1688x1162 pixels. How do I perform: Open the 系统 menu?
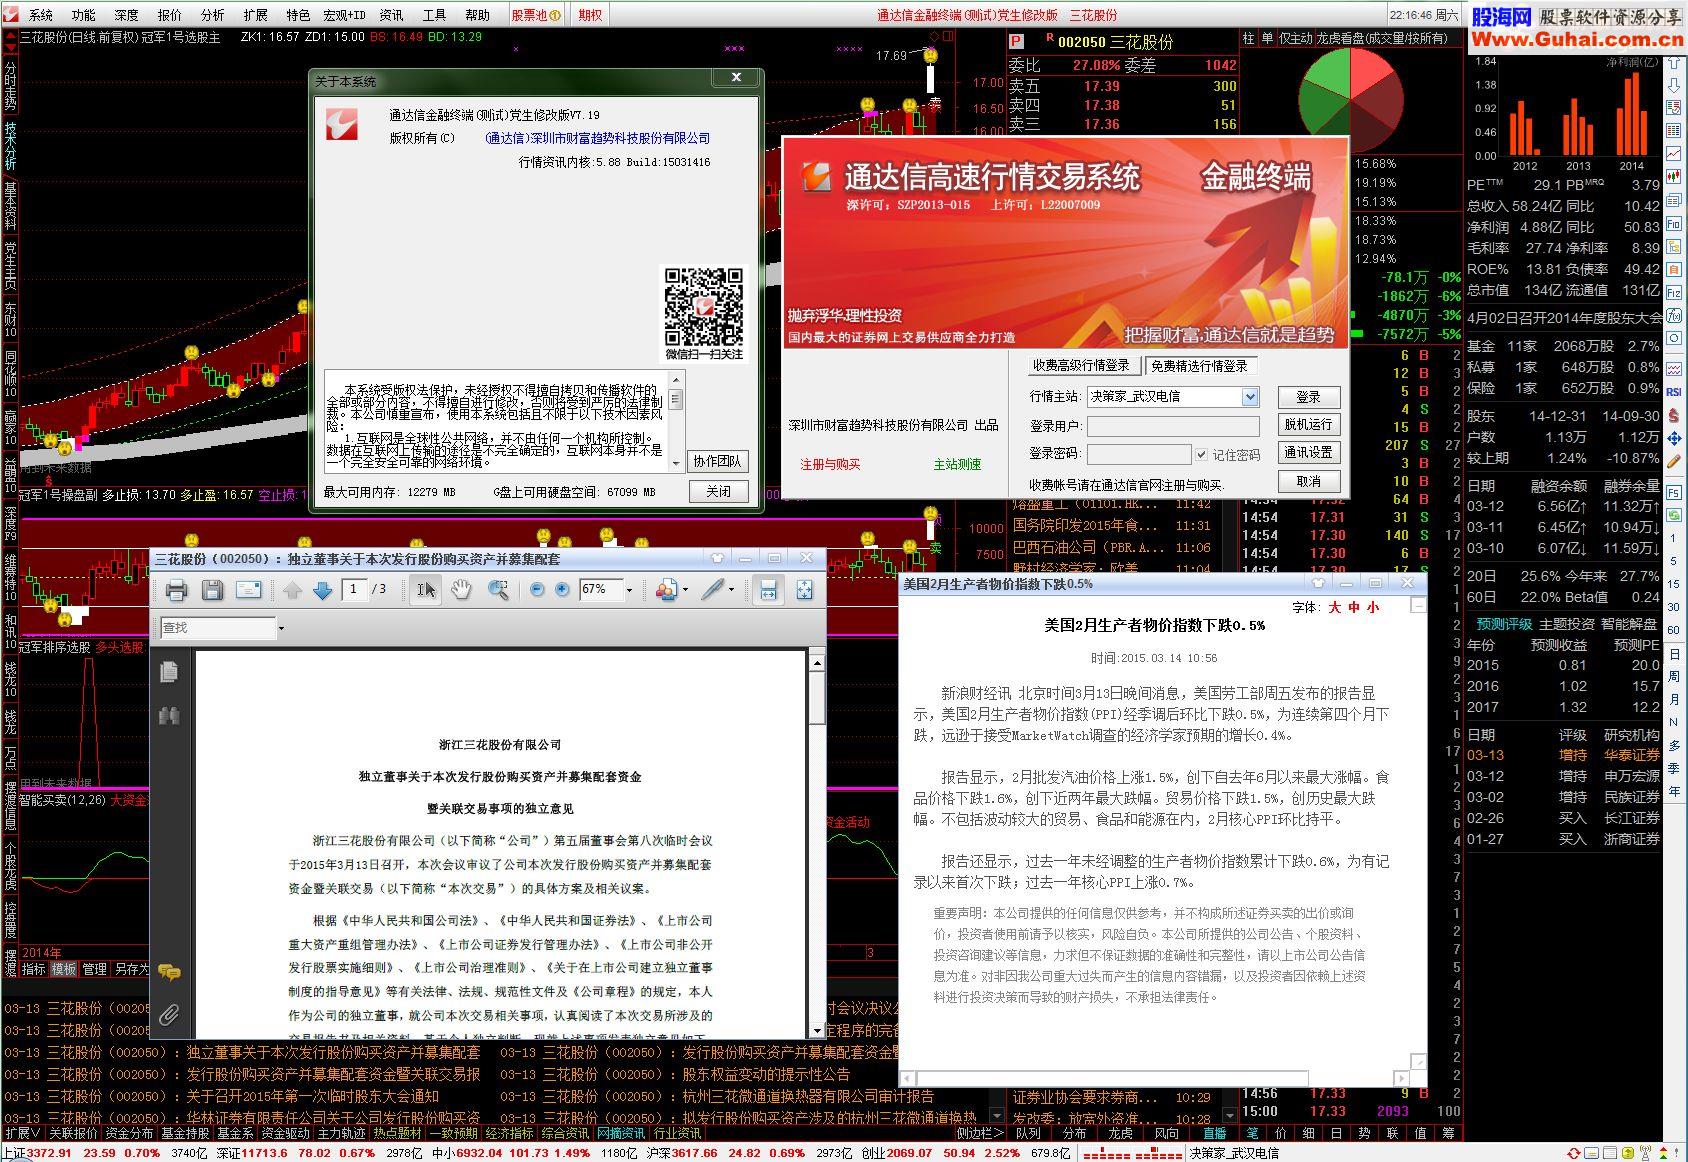[41, 15]
